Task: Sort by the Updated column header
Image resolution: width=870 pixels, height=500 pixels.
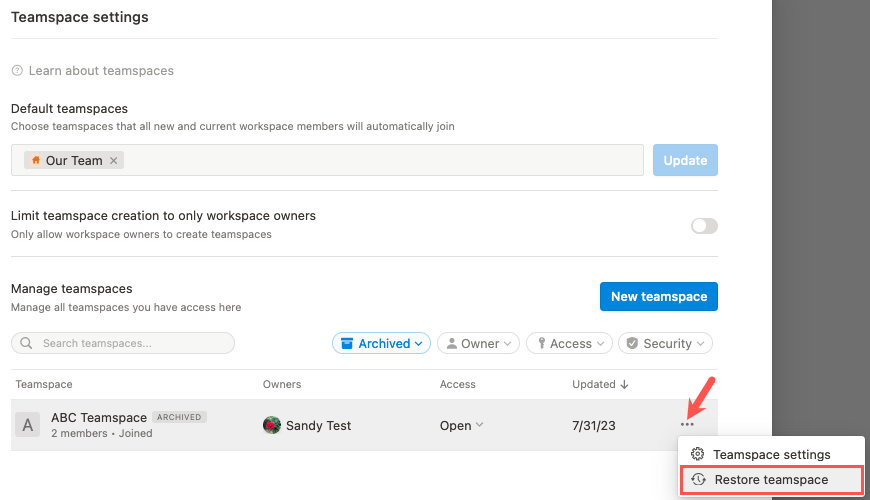Action: point(600,384)
